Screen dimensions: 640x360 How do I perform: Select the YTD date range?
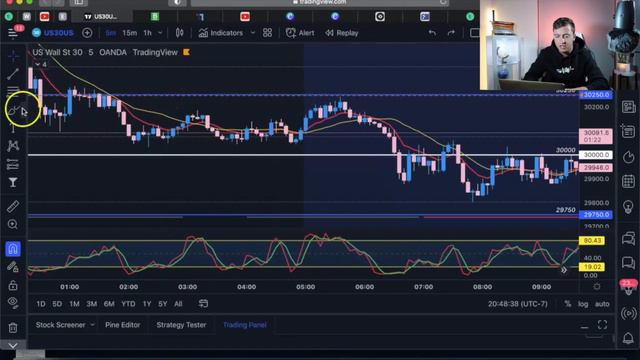[x=128, y=304]
